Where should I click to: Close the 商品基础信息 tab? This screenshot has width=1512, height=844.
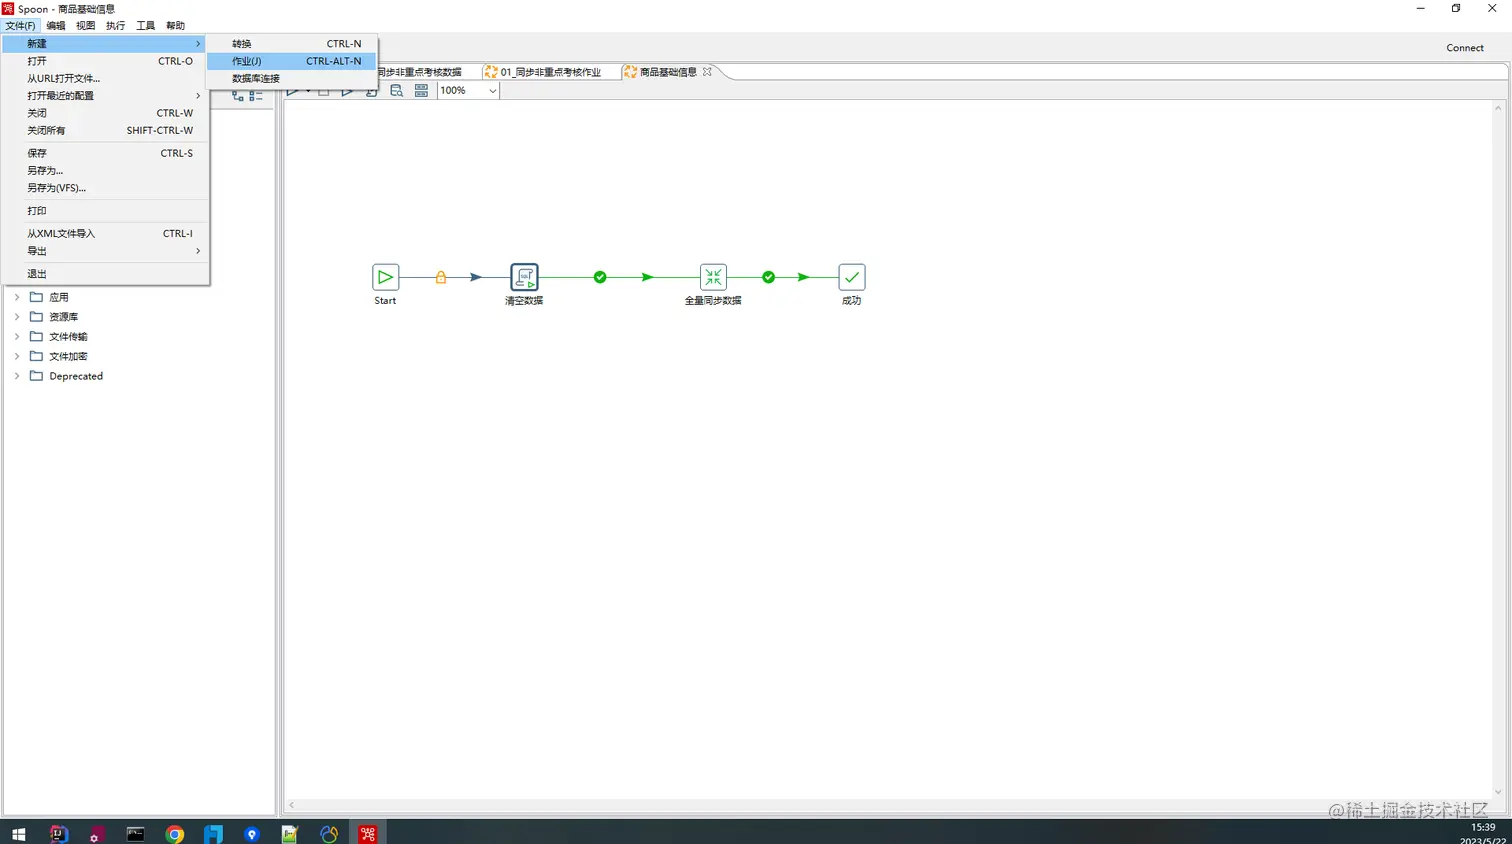707,72
